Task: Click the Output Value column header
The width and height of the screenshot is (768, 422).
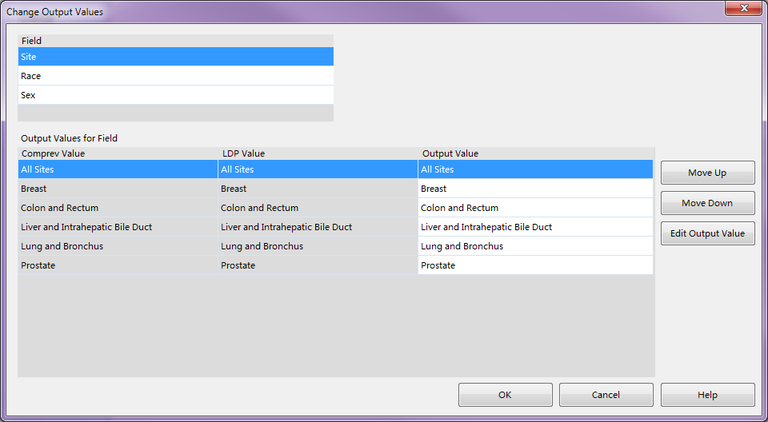Action: click(535, 154)
